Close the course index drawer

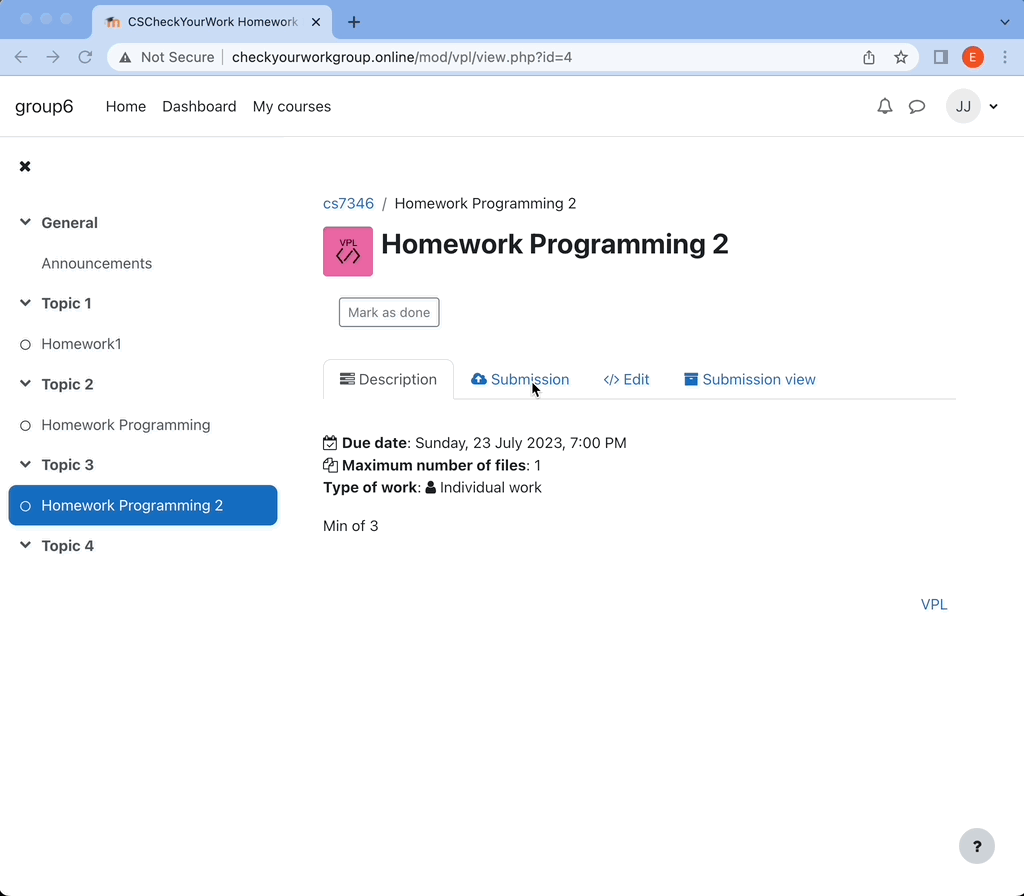pyautogui.click(x=25, y=166)
